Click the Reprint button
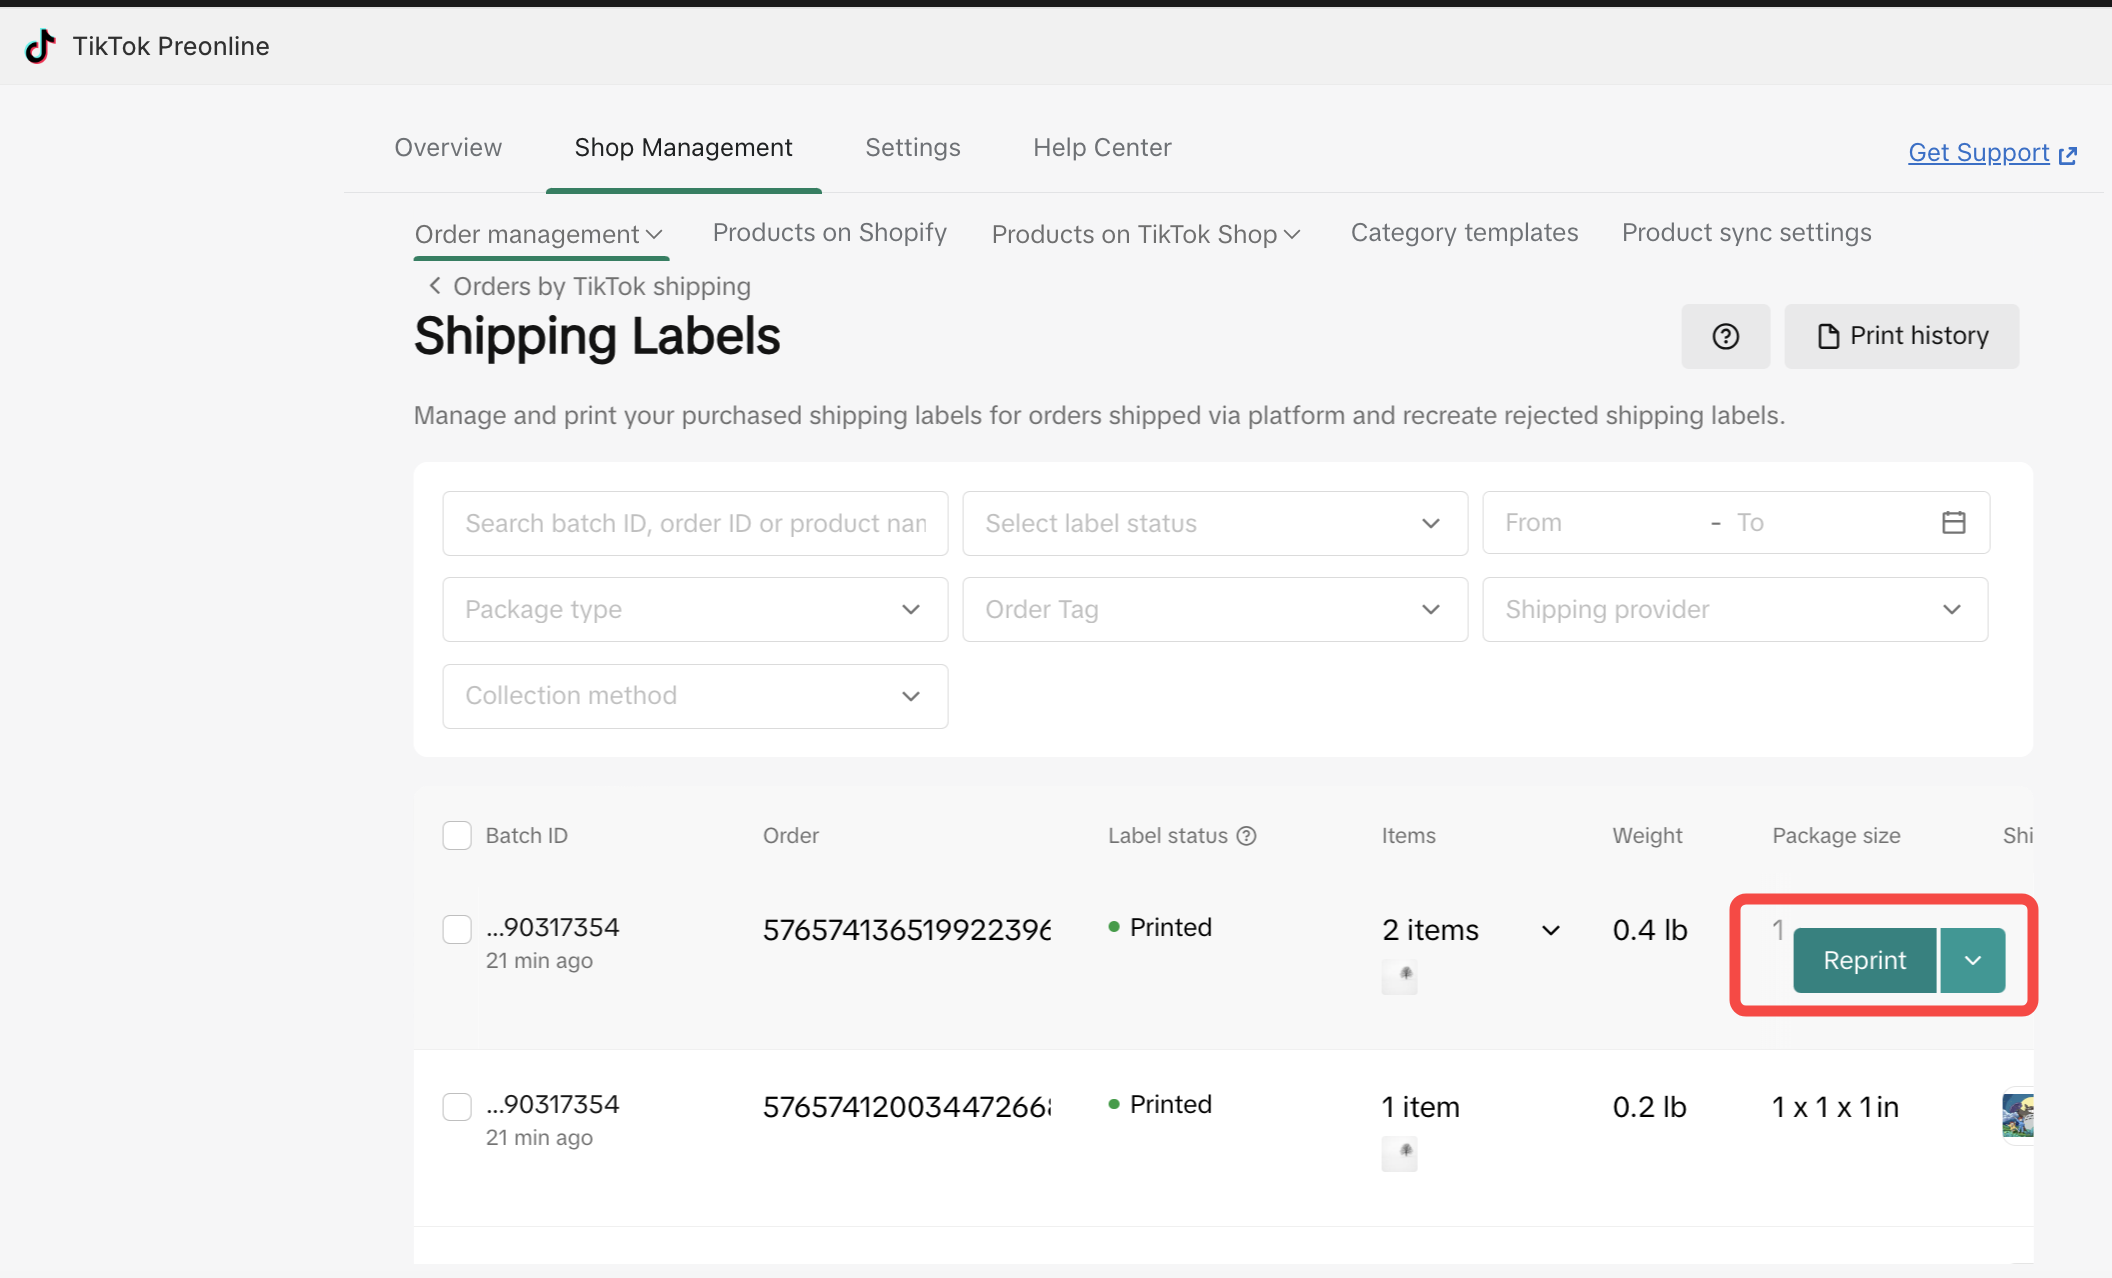Screen dimensions: 2112x1278 coord(1864,960)
